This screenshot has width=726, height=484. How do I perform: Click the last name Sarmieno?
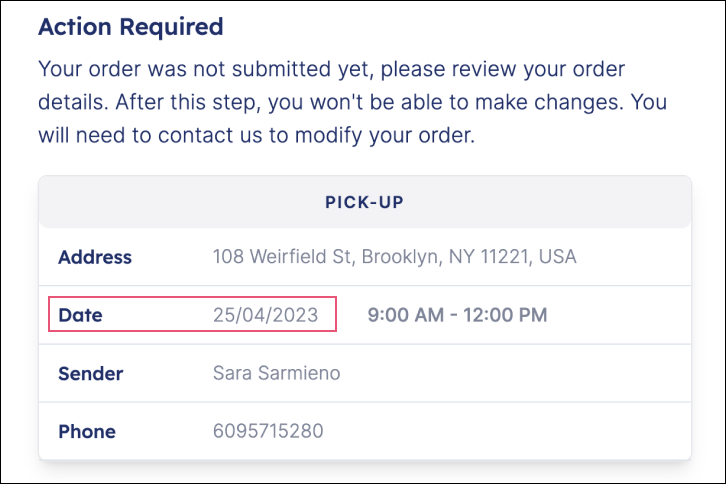tap(299, 373)
